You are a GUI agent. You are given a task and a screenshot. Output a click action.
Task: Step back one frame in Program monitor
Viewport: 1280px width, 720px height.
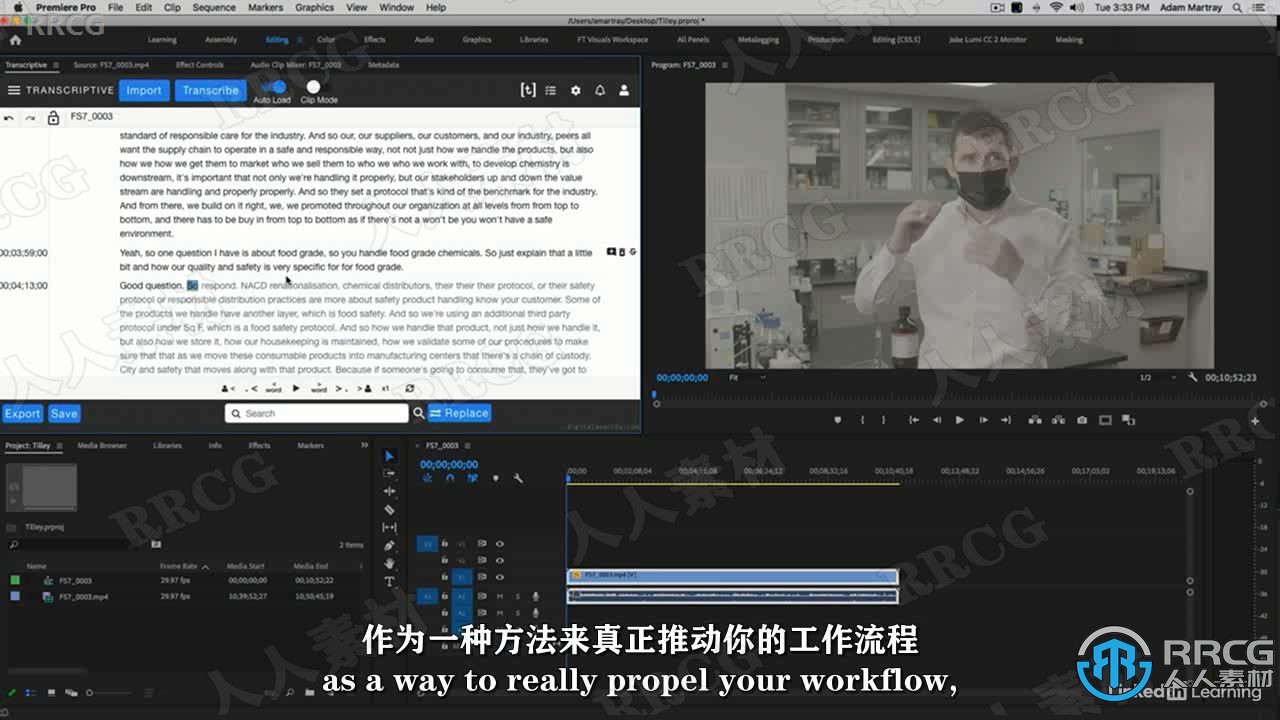click(x=936, y=420)
